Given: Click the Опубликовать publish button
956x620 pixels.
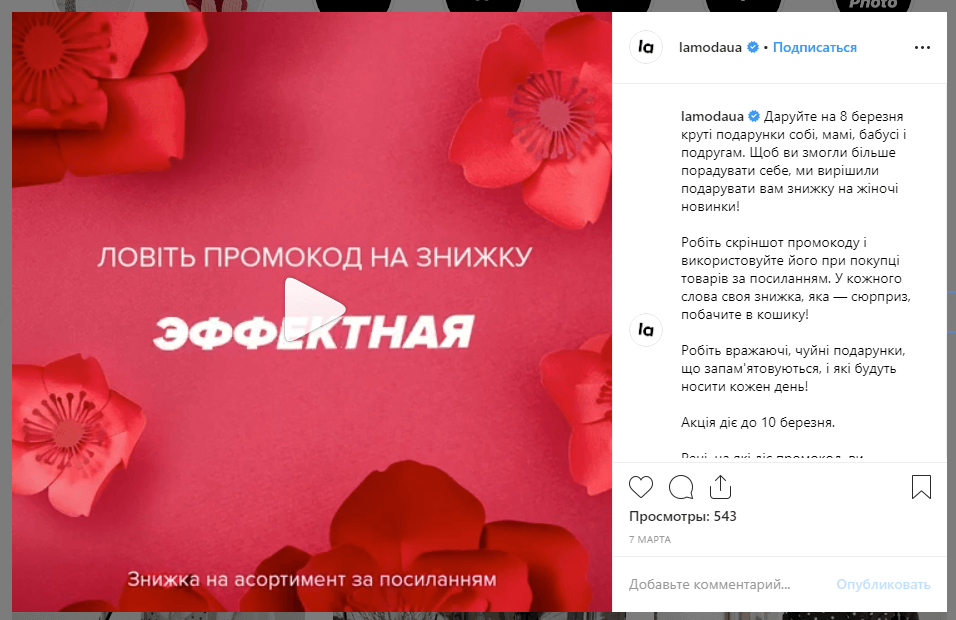Looking at the screenshot, I should [x=883, y=585].
